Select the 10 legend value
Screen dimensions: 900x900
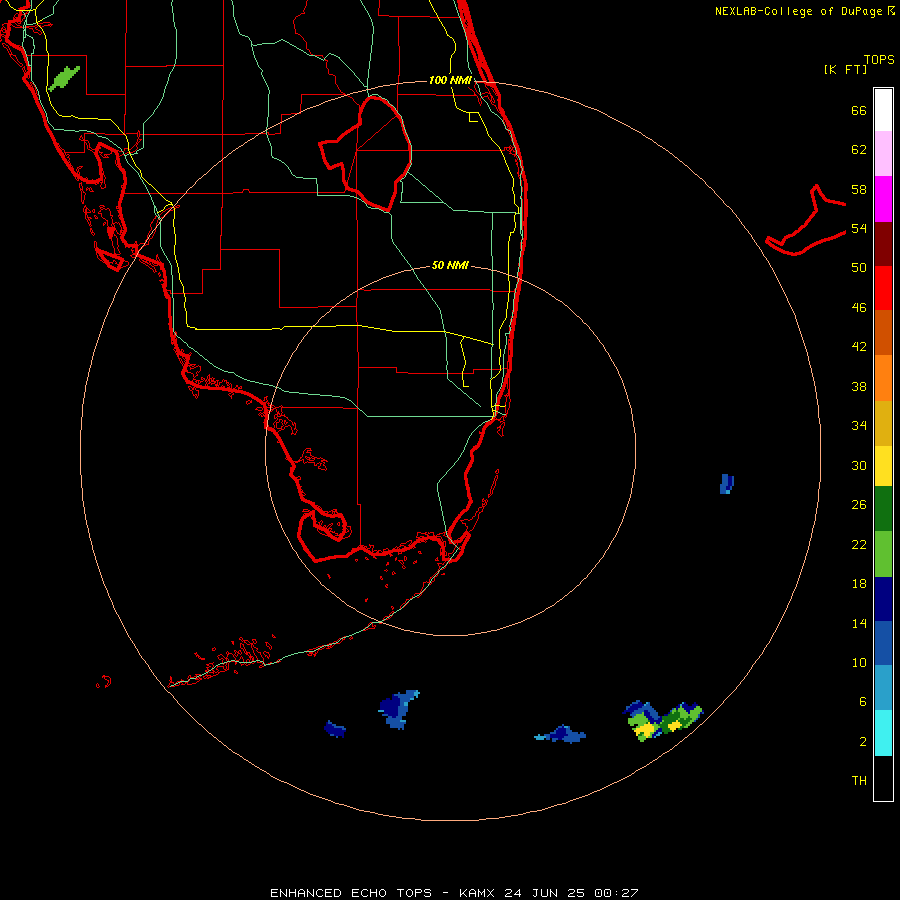tap(859, 663)
